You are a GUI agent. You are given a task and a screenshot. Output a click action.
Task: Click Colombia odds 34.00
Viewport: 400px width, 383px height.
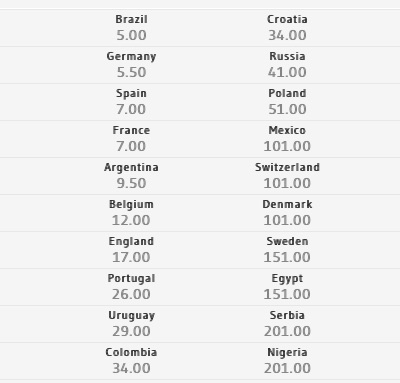[131, 361]
